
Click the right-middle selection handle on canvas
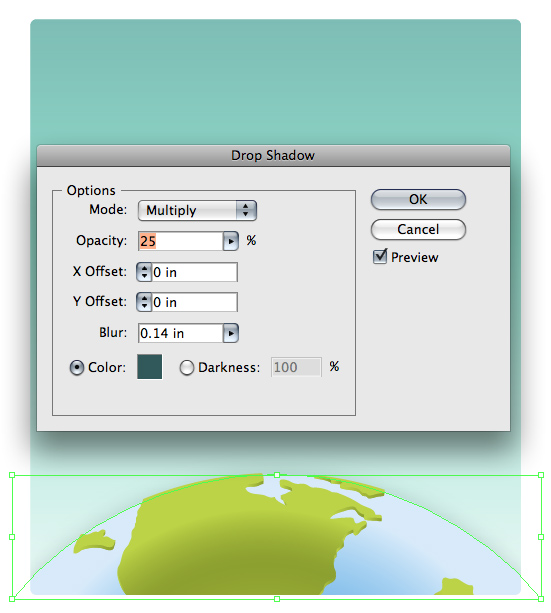541,537
